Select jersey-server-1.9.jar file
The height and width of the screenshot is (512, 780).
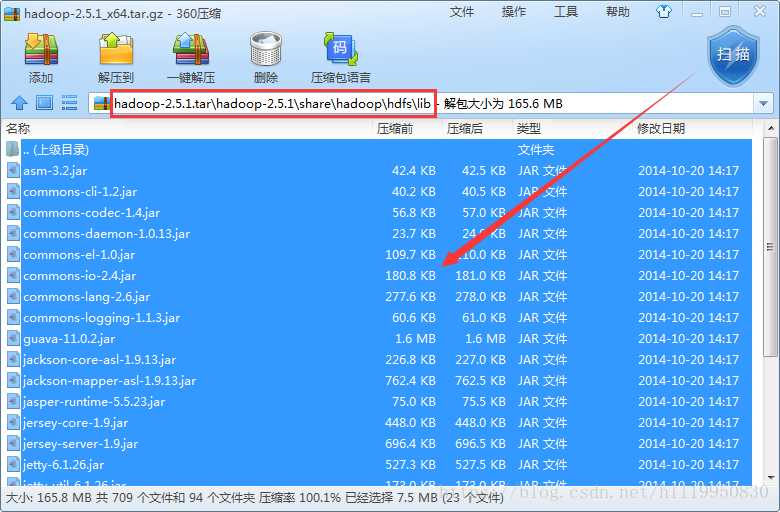pyautogui.click(x=379, y=443)
